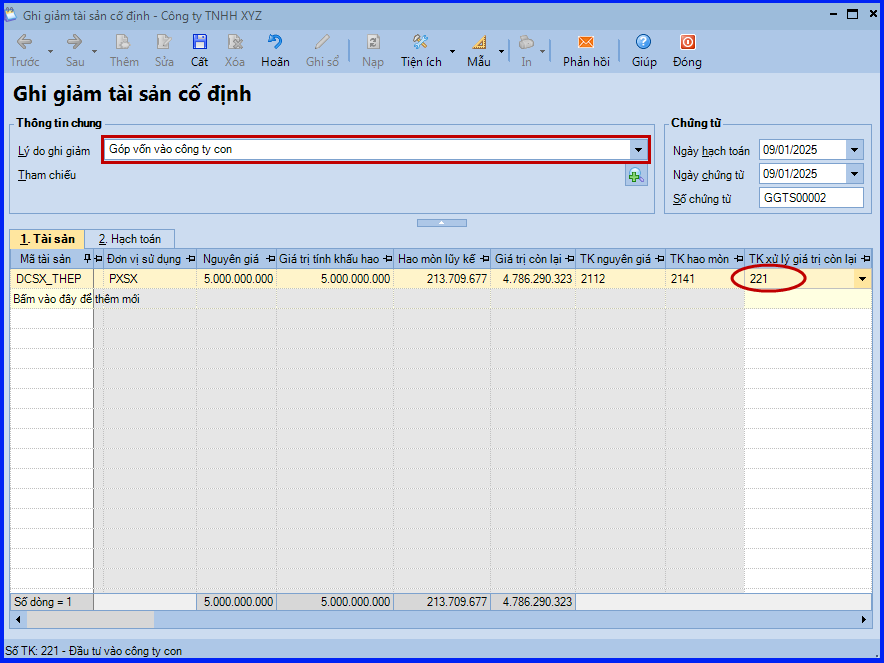Image resolution: width=884 pixels, height=663 pixels.
Task: Click the horizontal scrollbar right arrow
Action: pyautogui.click(x=865, y=620)
